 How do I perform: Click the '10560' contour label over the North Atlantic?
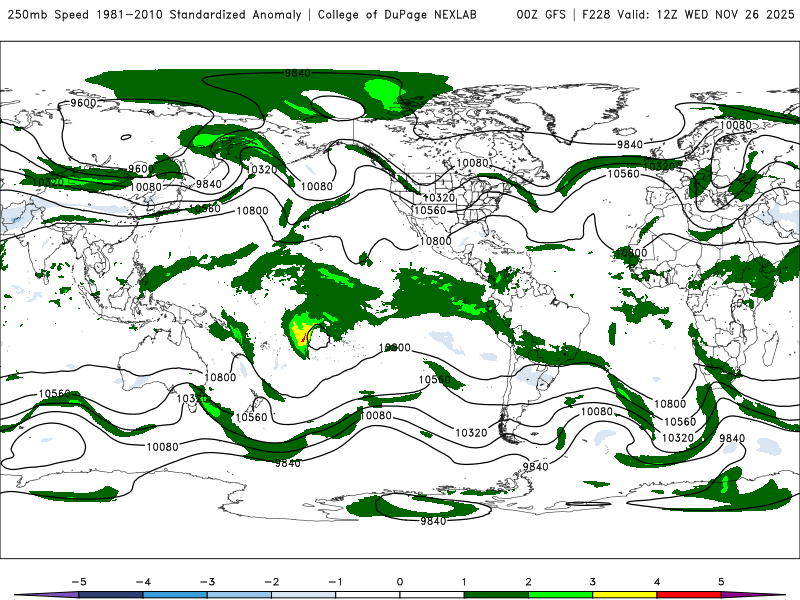[623, 174]
